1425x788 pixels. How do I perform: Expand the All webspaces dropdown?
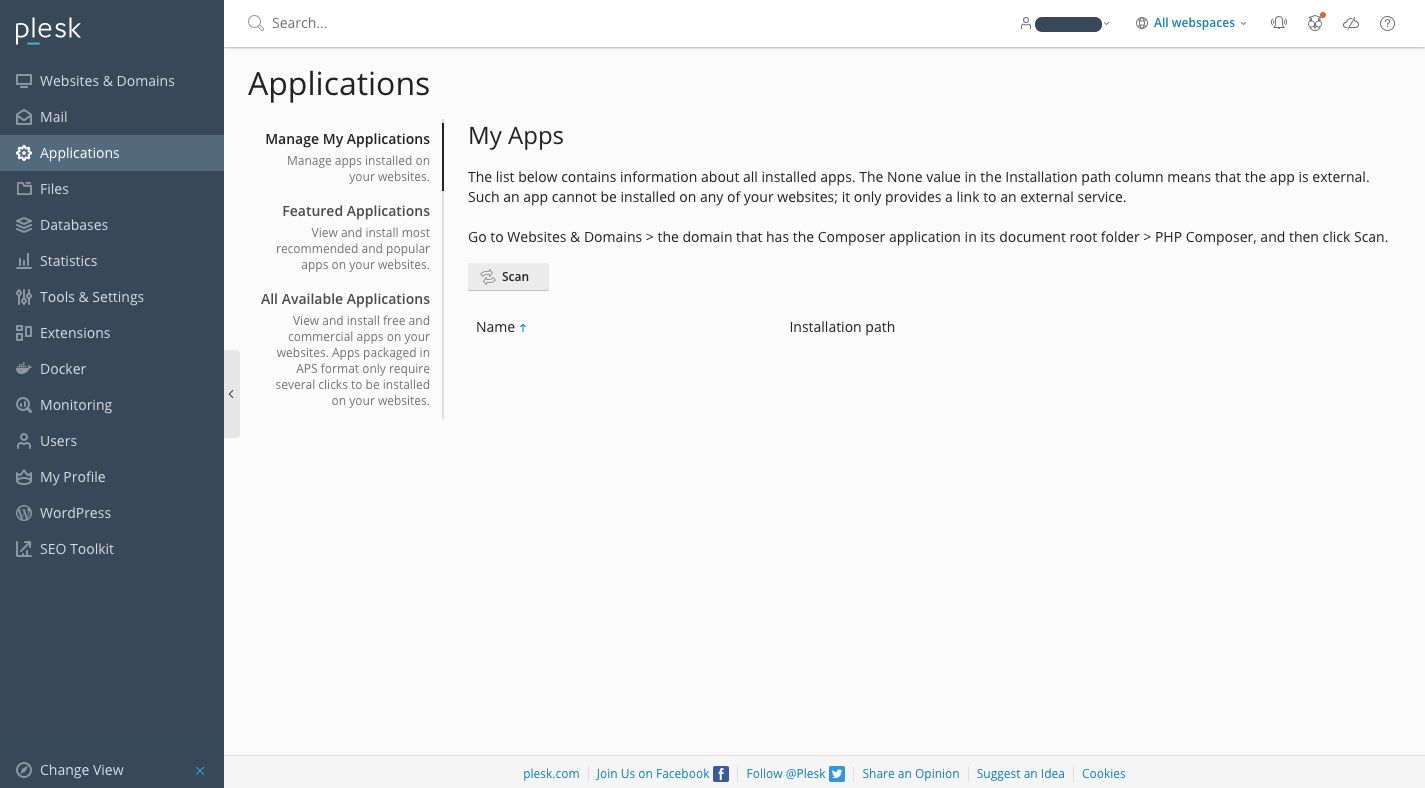(1192, 23)
